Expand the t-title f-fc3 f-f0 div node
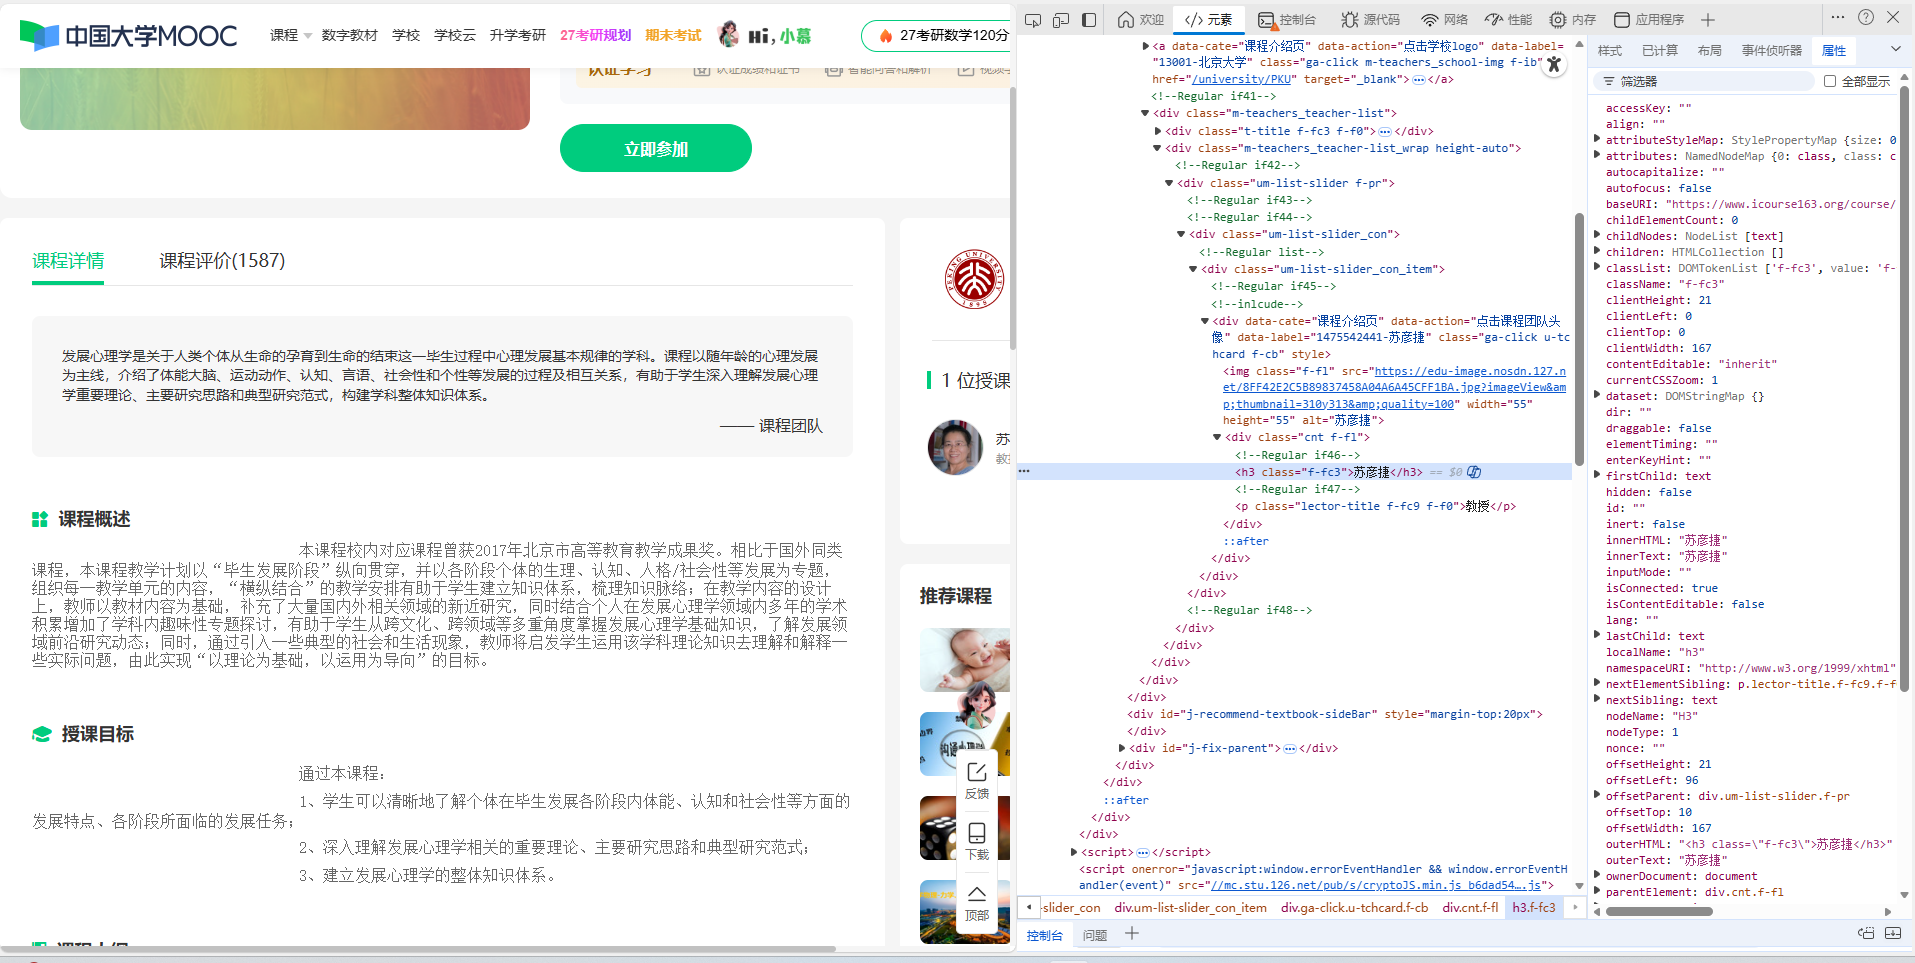This screenshot has width=1915, height=963. (1158, 131)
